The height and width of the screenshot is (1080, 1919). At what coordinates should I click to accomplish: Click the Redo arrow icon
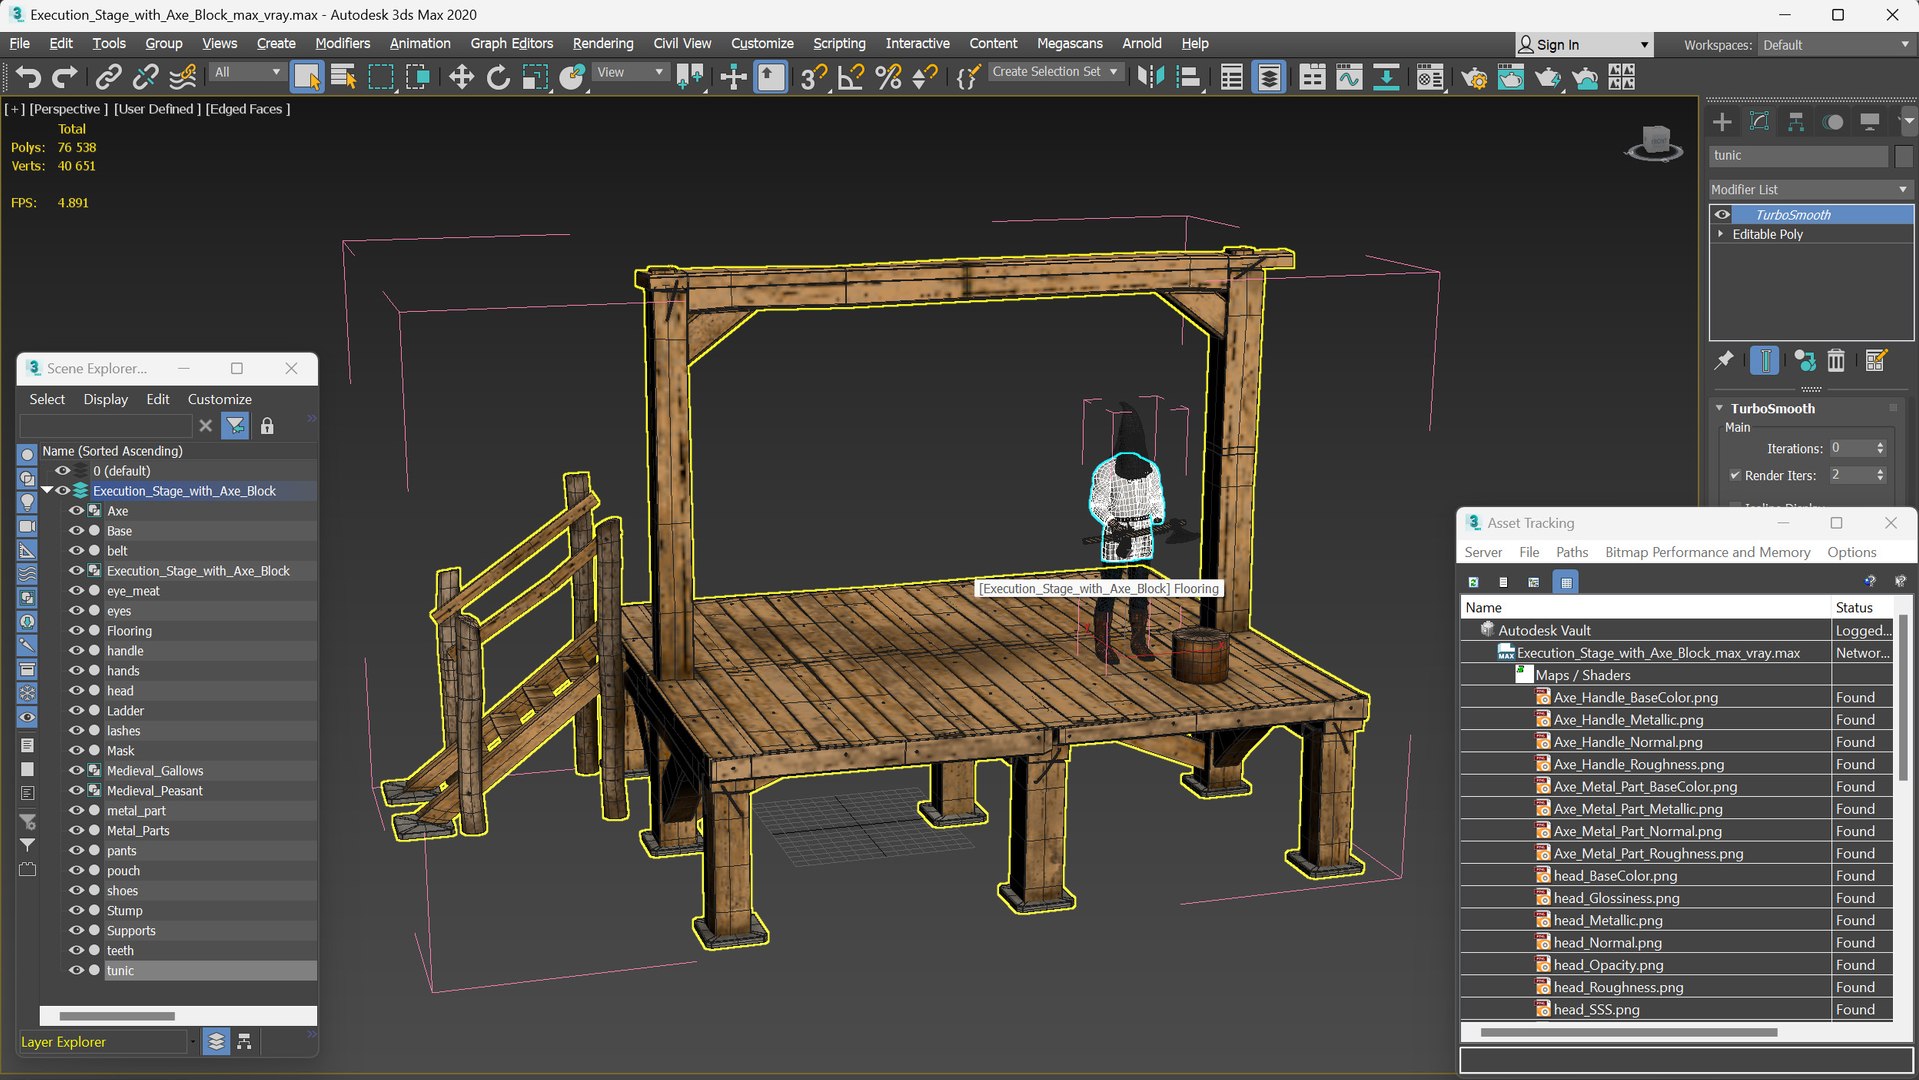64,77
